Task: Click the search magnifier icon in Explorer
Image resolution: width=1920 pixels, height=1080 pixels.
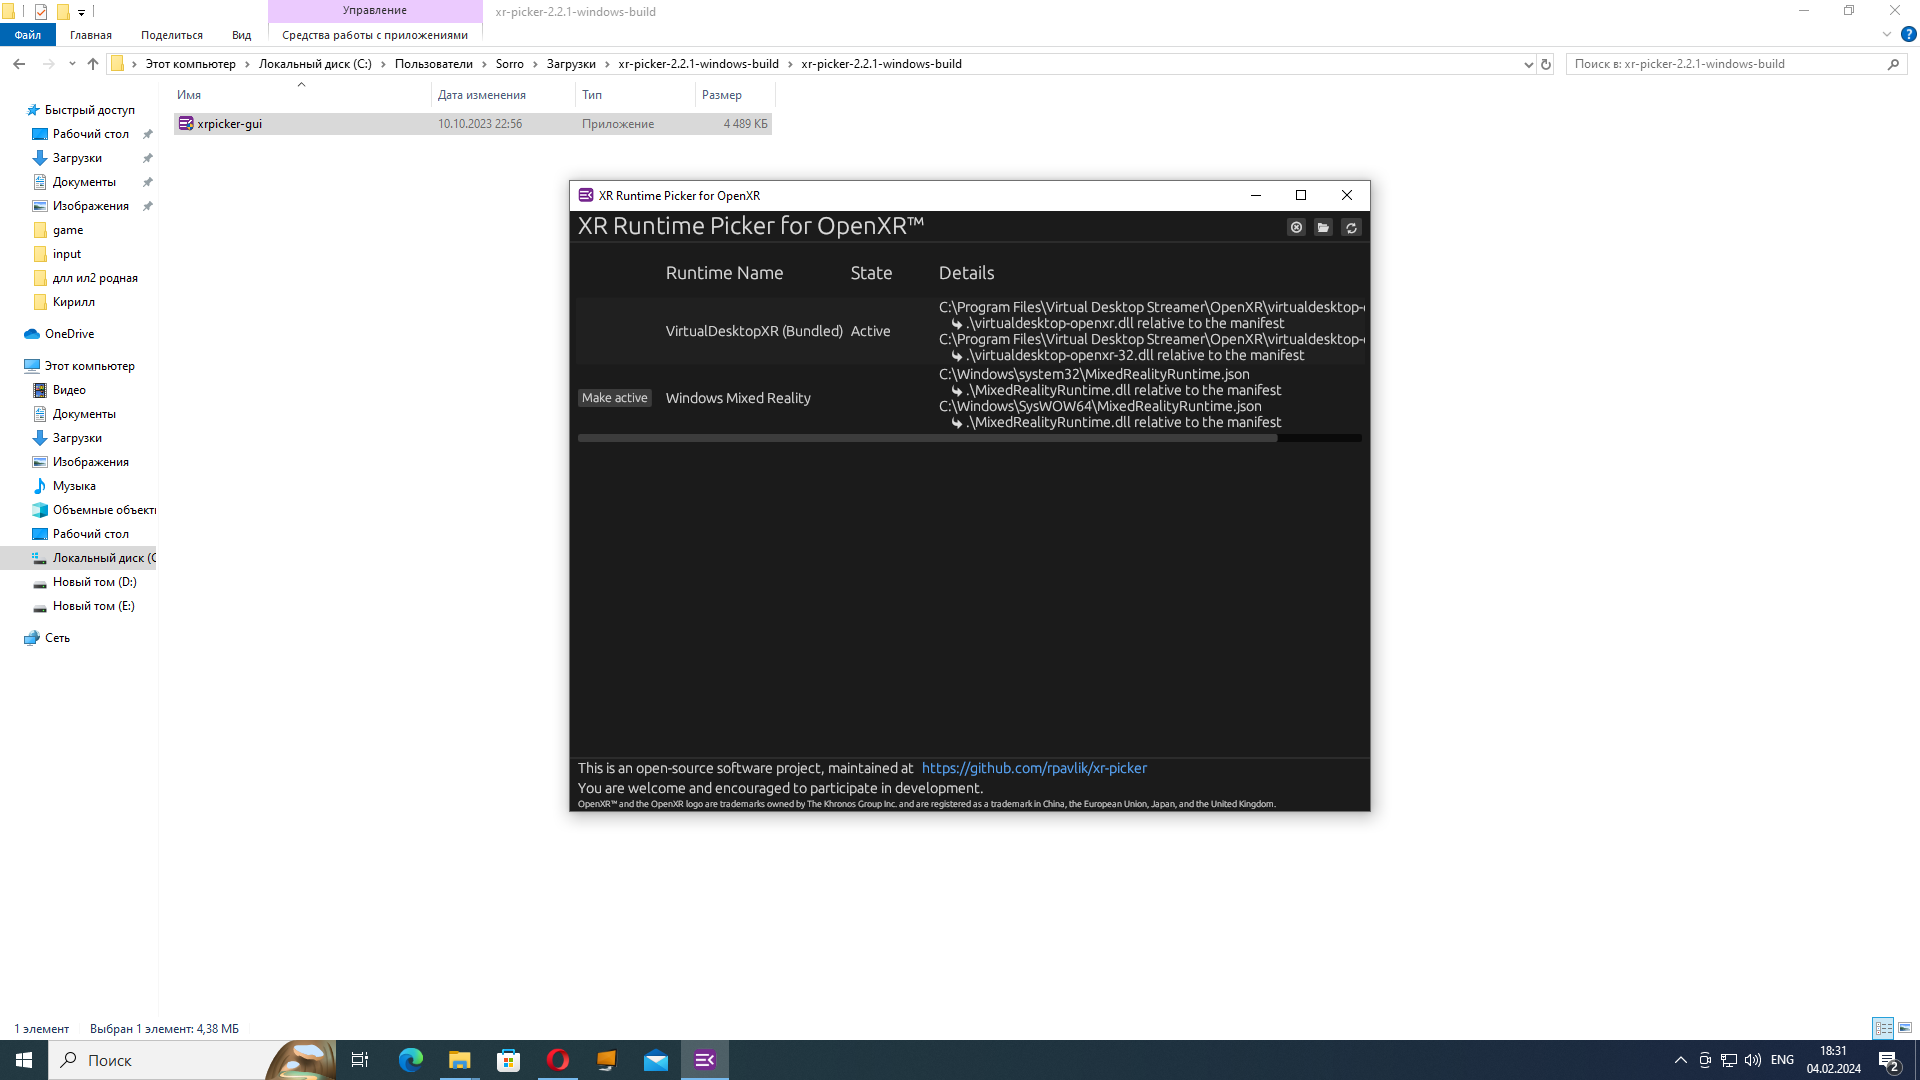Action: [x=1893, y=64]
